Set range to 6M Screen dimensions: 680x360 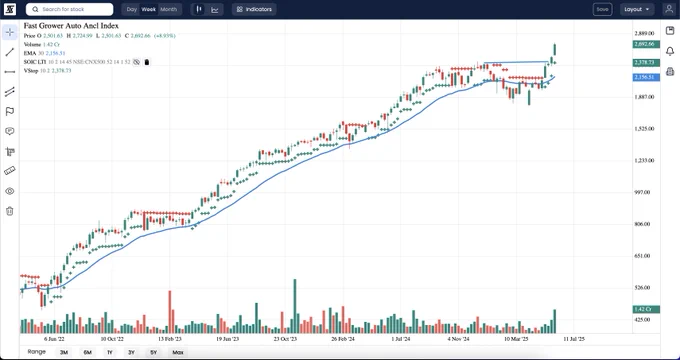87,352
